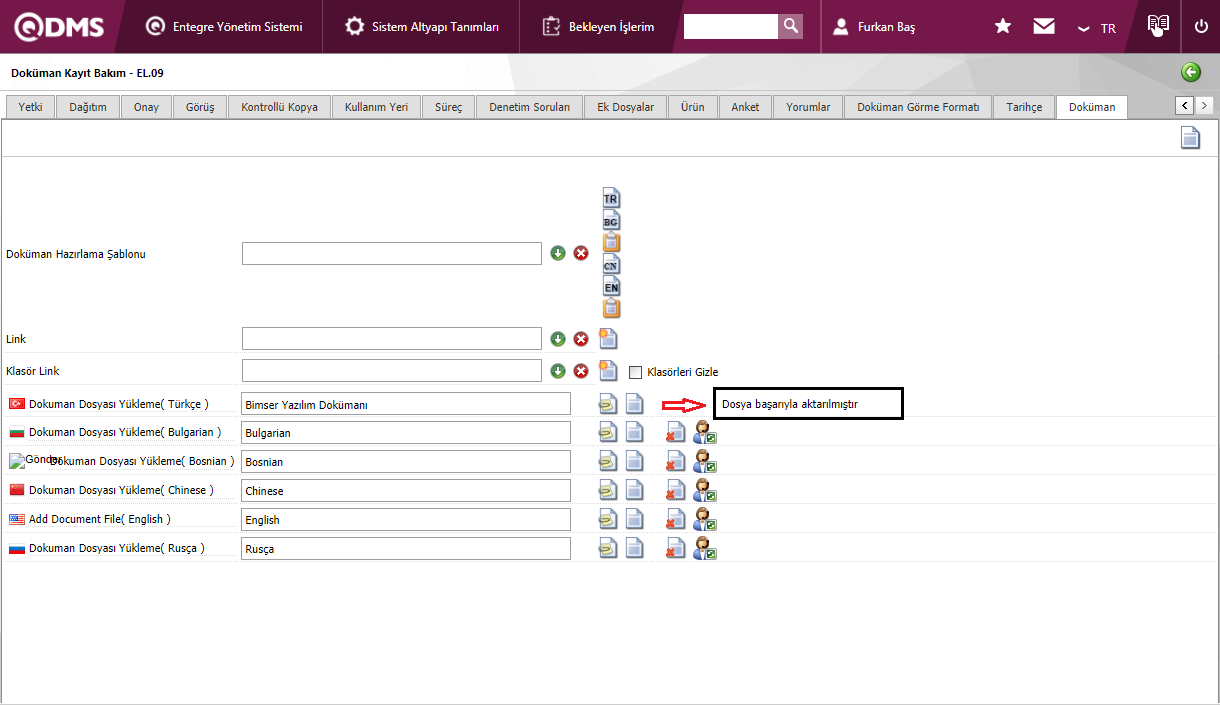Click the Doküman Hazırlama Şablonu input field

tap(392, 254)
